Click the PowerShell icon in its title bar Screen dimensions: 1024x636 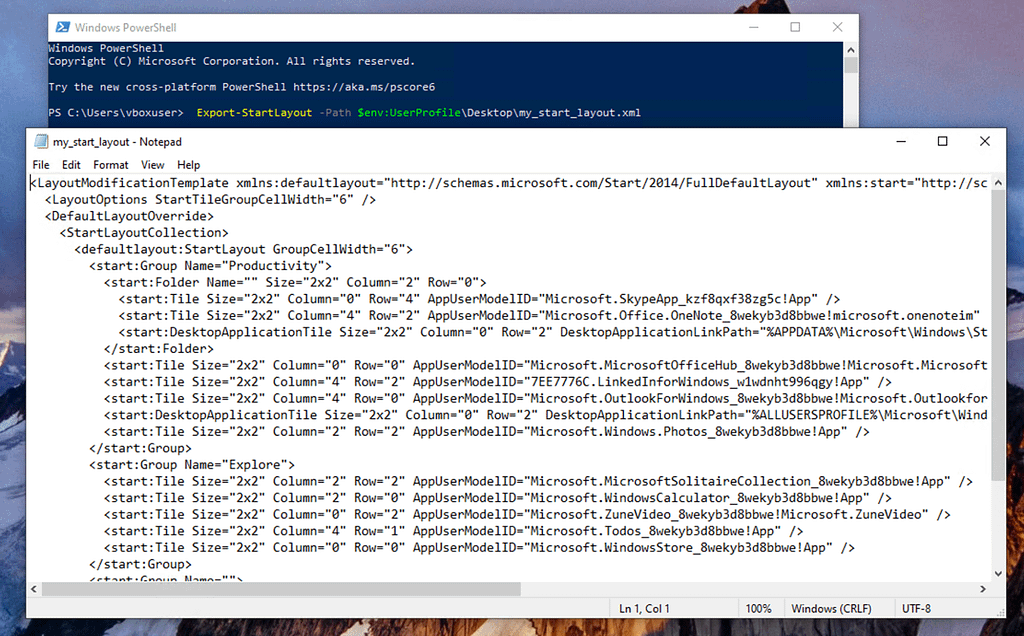[59, 27]
